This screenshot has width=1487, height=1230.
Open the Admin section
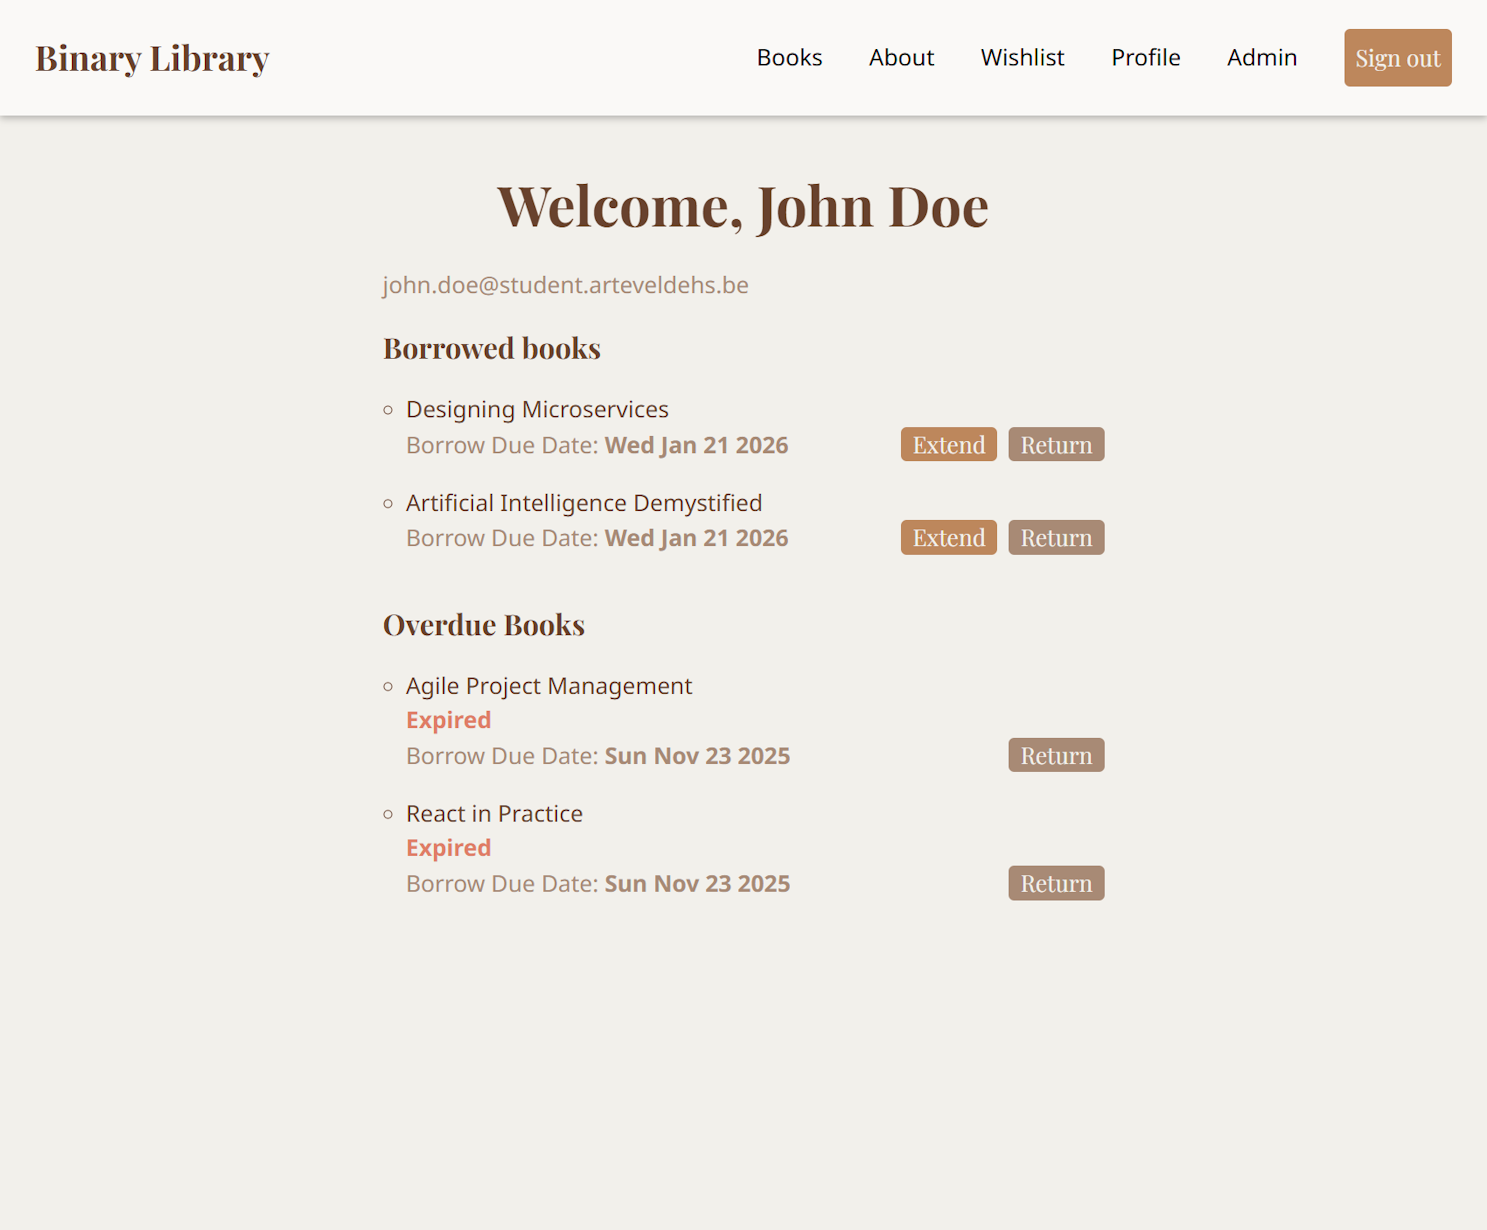pos(1261,57)
